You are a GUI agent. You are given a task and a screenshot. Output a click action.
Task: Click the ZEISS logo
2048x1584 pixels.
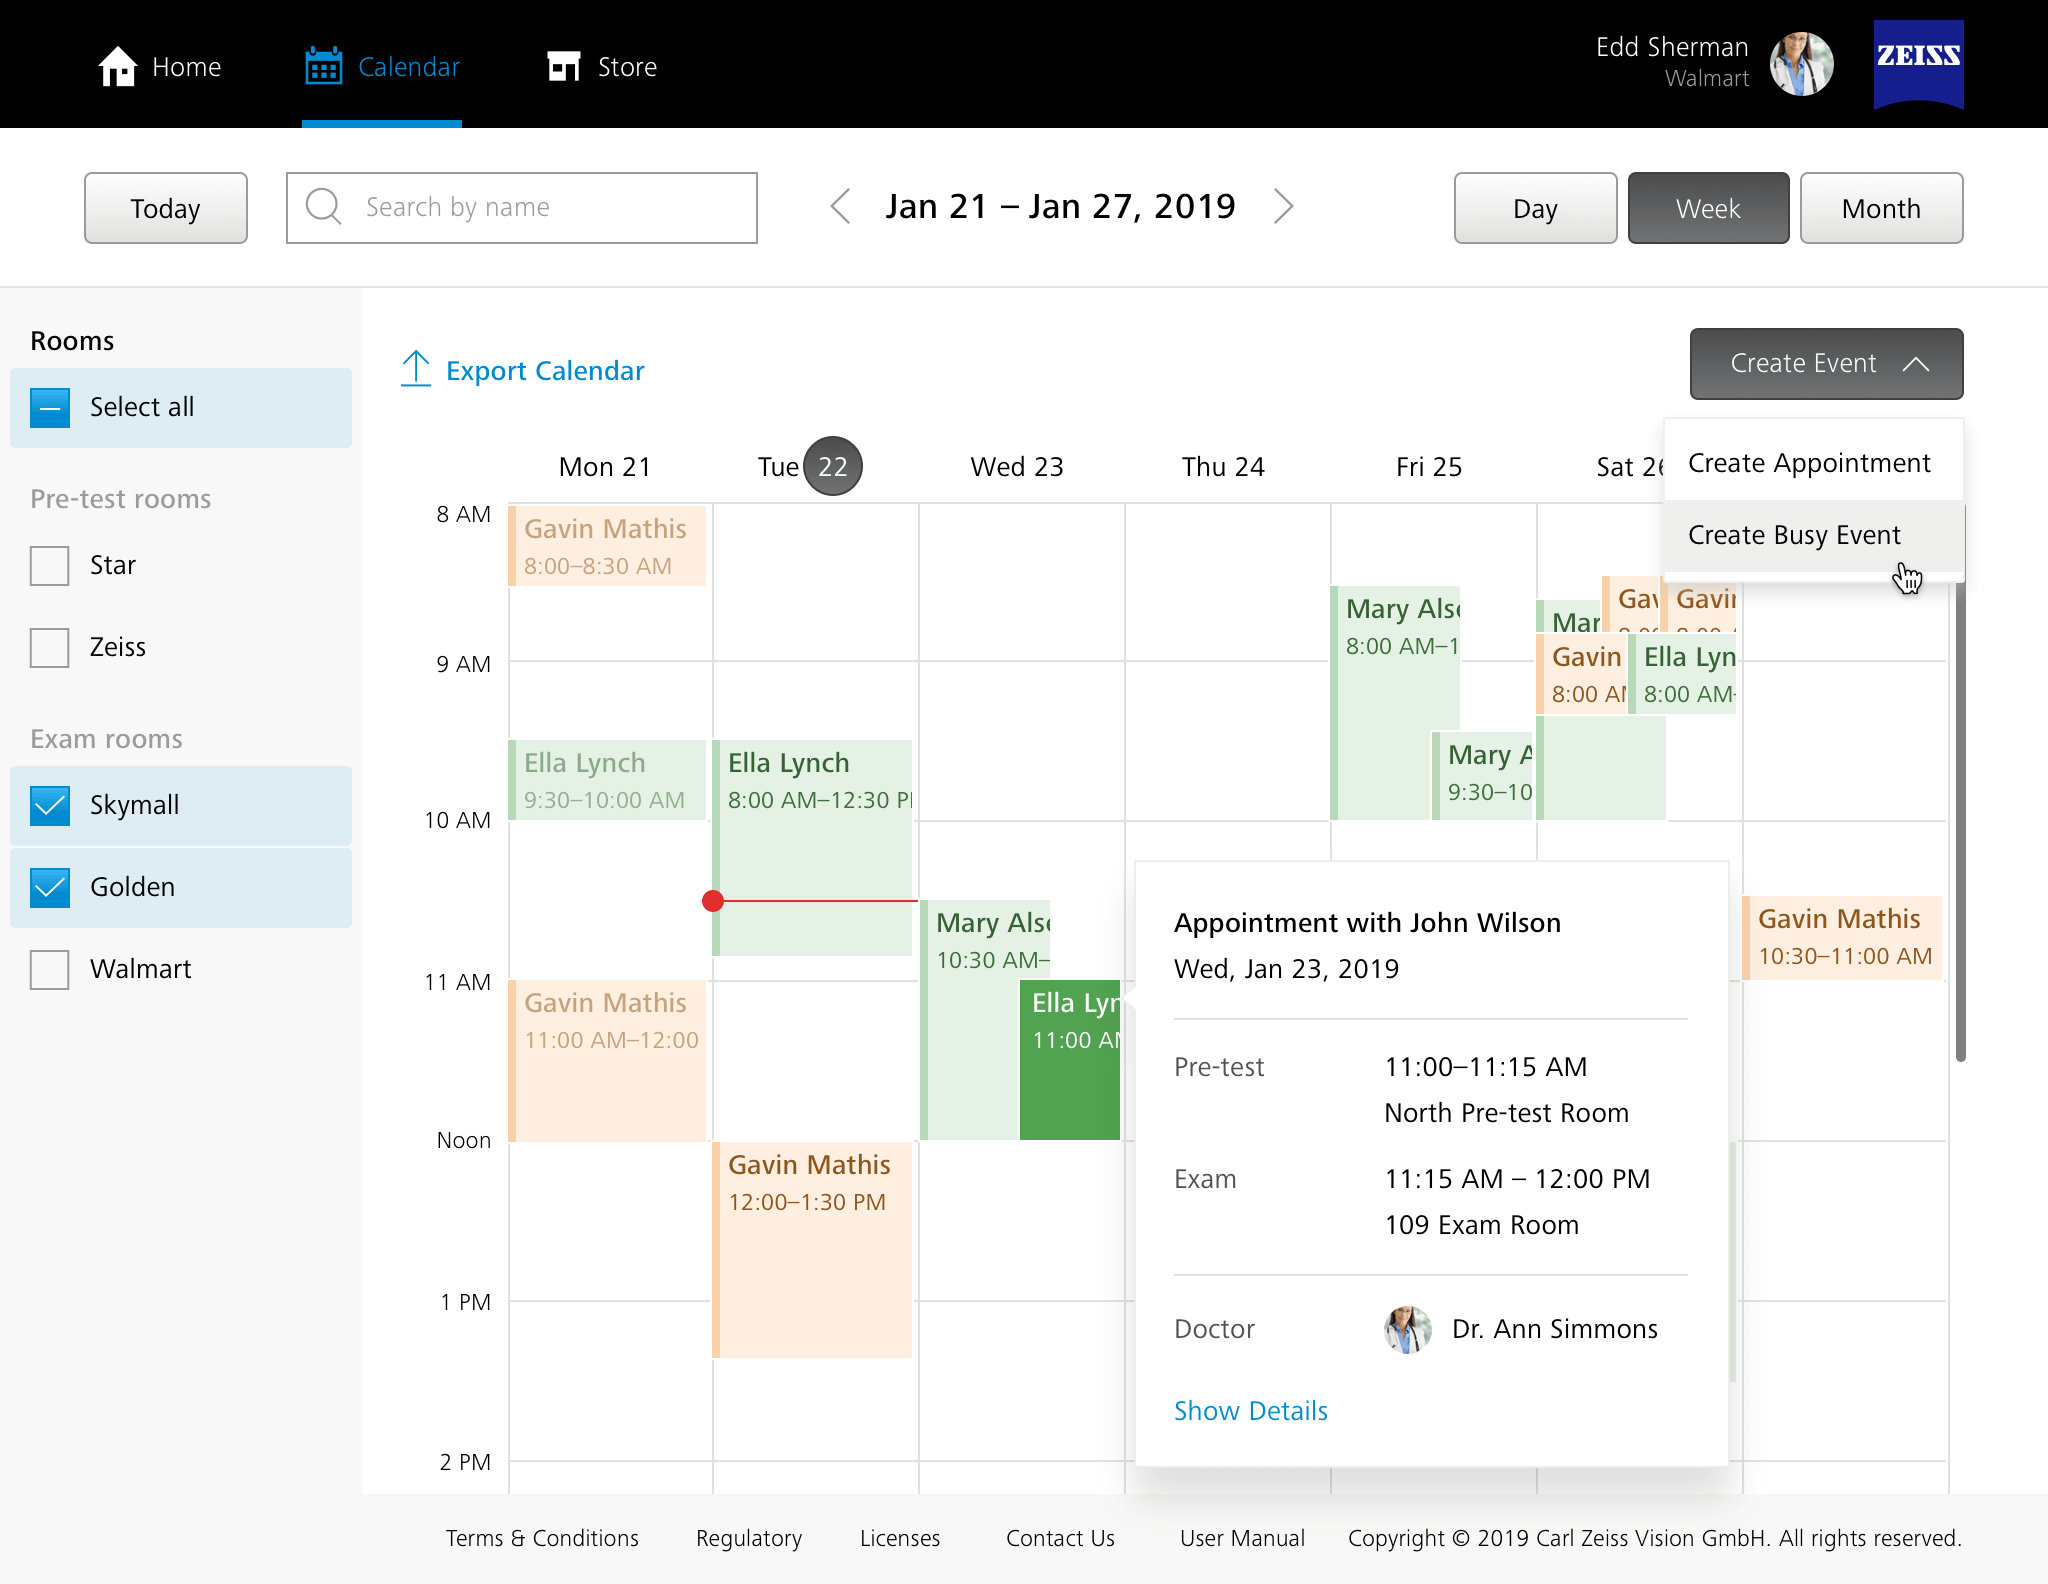click(1918, 62)
